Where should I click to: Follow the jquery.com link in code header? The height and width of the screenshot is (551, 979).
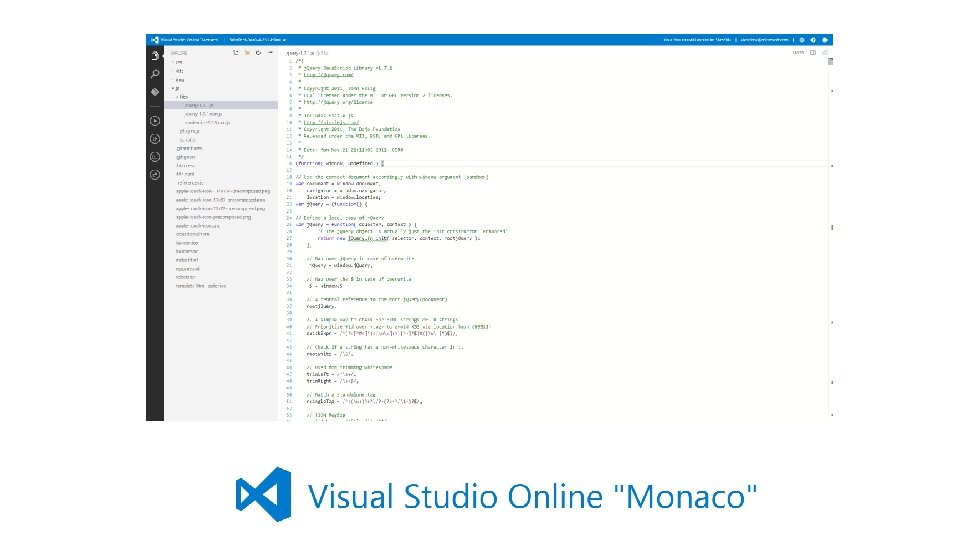(x=328, y=75)
